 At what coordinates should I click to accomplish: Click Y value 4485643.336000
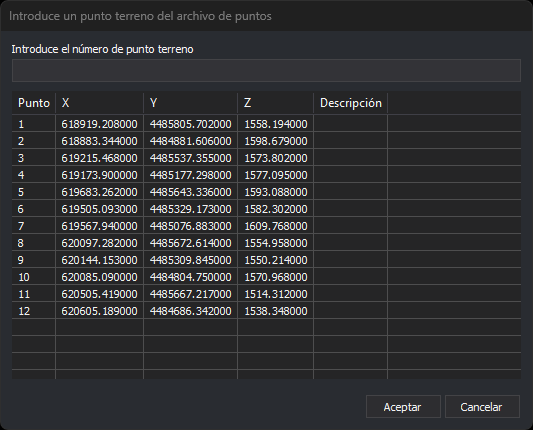[191, 192]
